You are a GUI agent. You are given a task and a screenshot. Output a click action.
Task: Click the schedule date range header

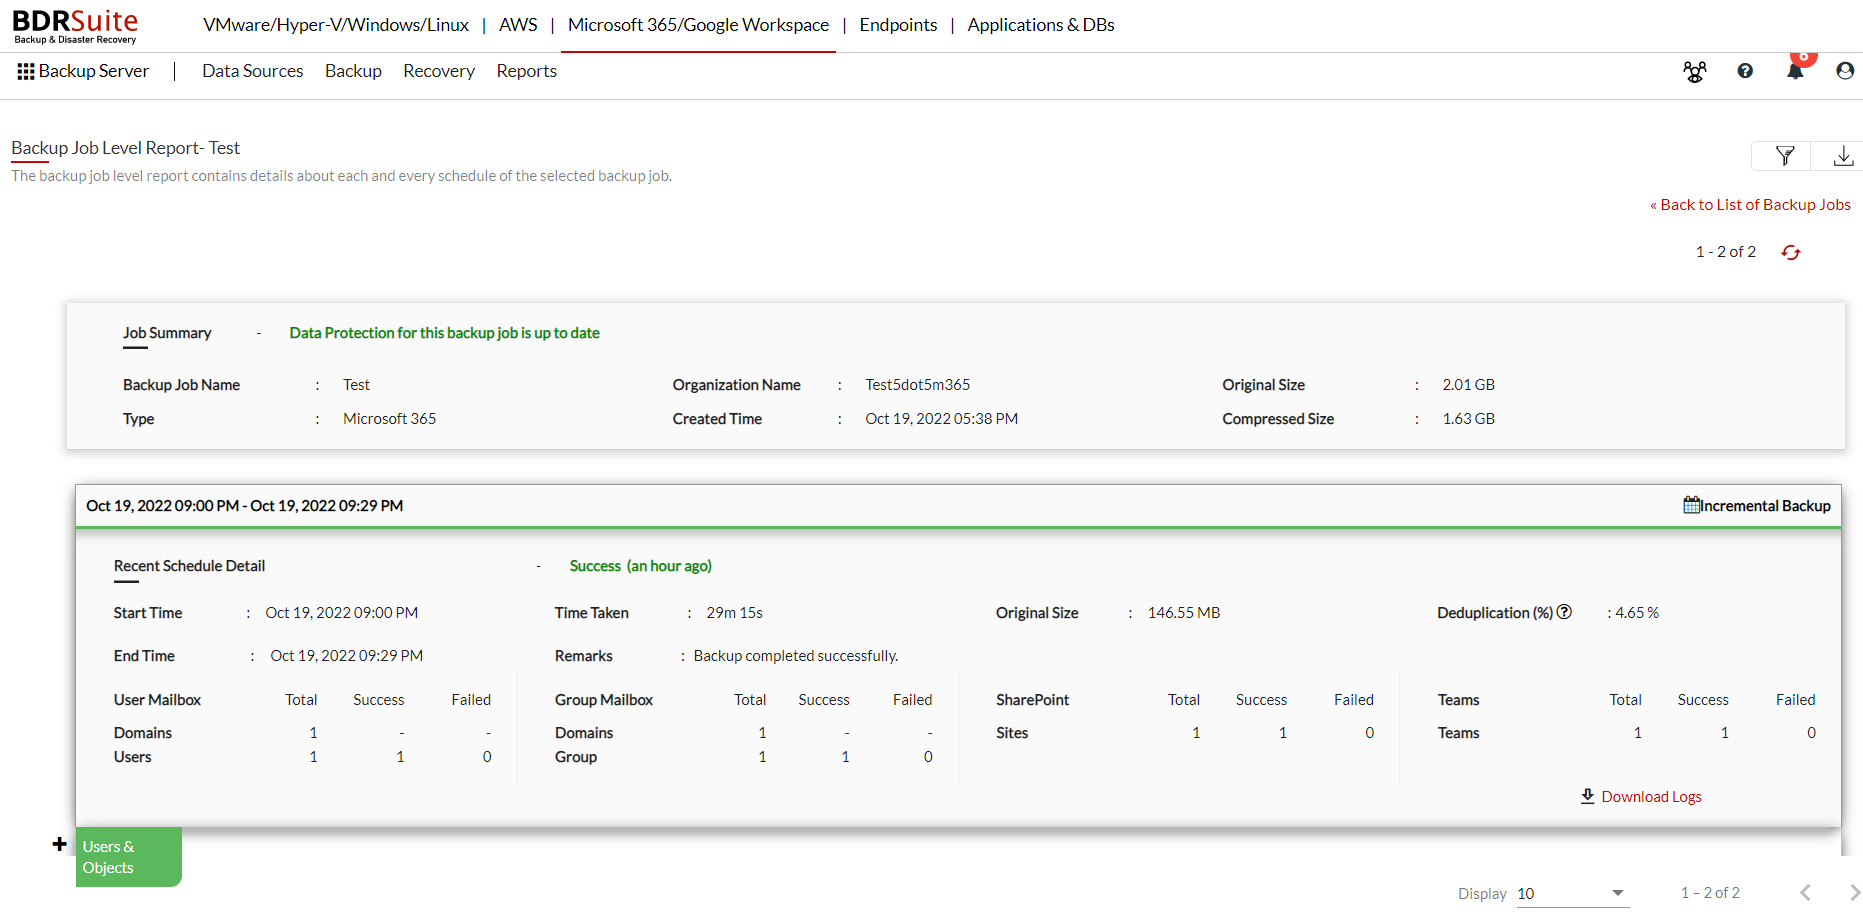(245, 506)
